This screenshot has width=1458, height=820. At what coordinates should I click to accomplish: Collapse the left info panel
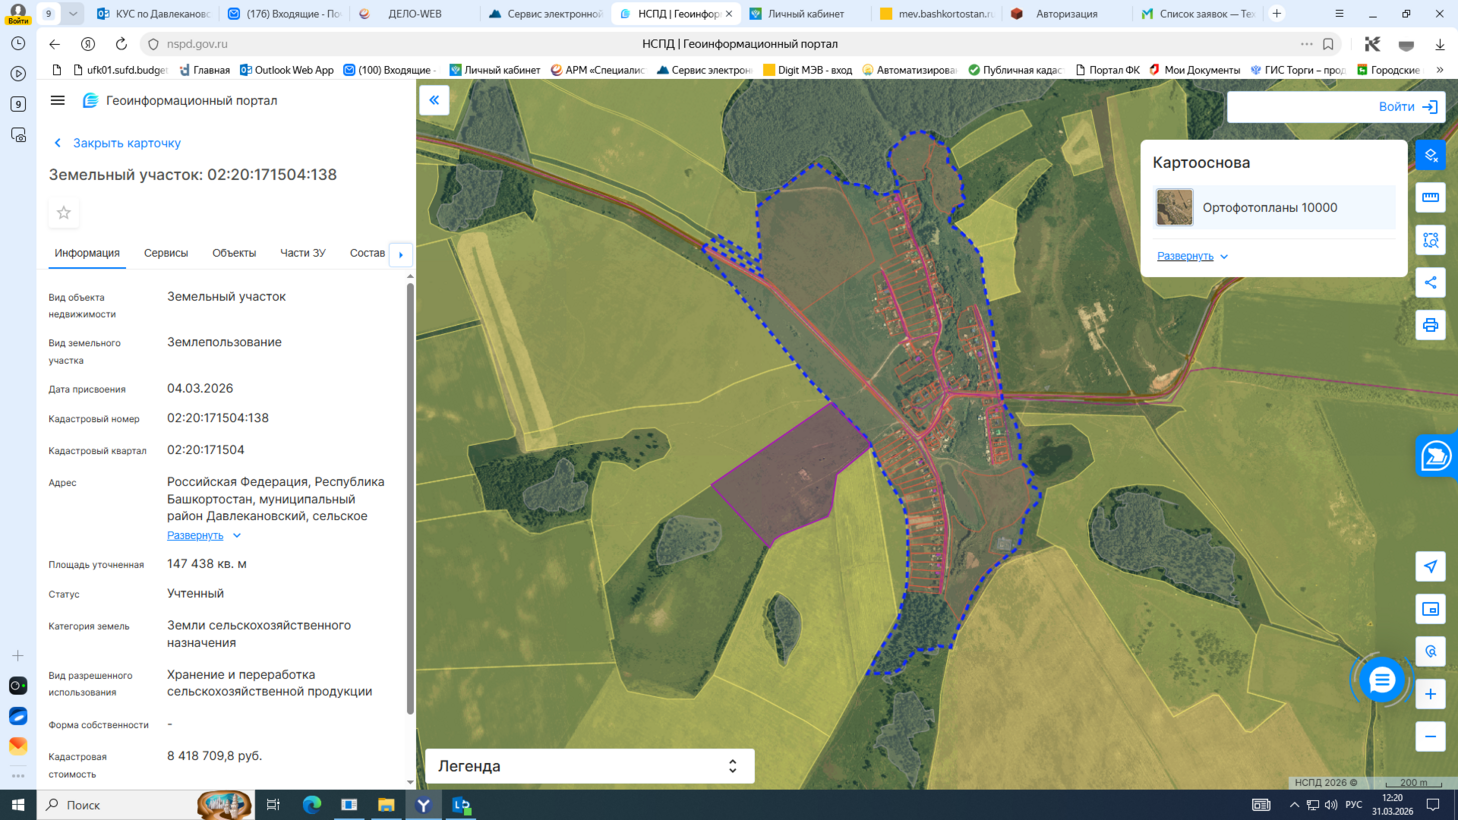[434, 100]
